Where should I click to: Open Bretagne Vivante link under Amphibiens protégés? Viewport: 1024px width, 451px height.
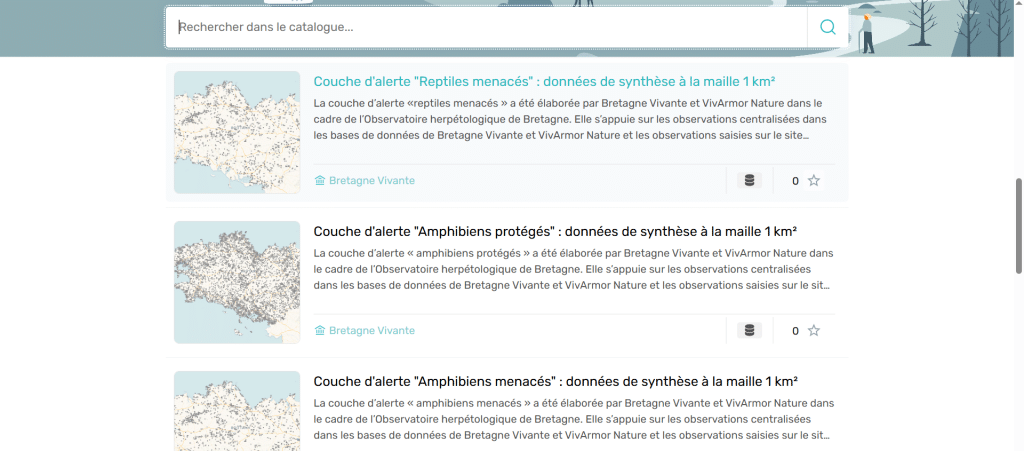[x=371, y=331]
